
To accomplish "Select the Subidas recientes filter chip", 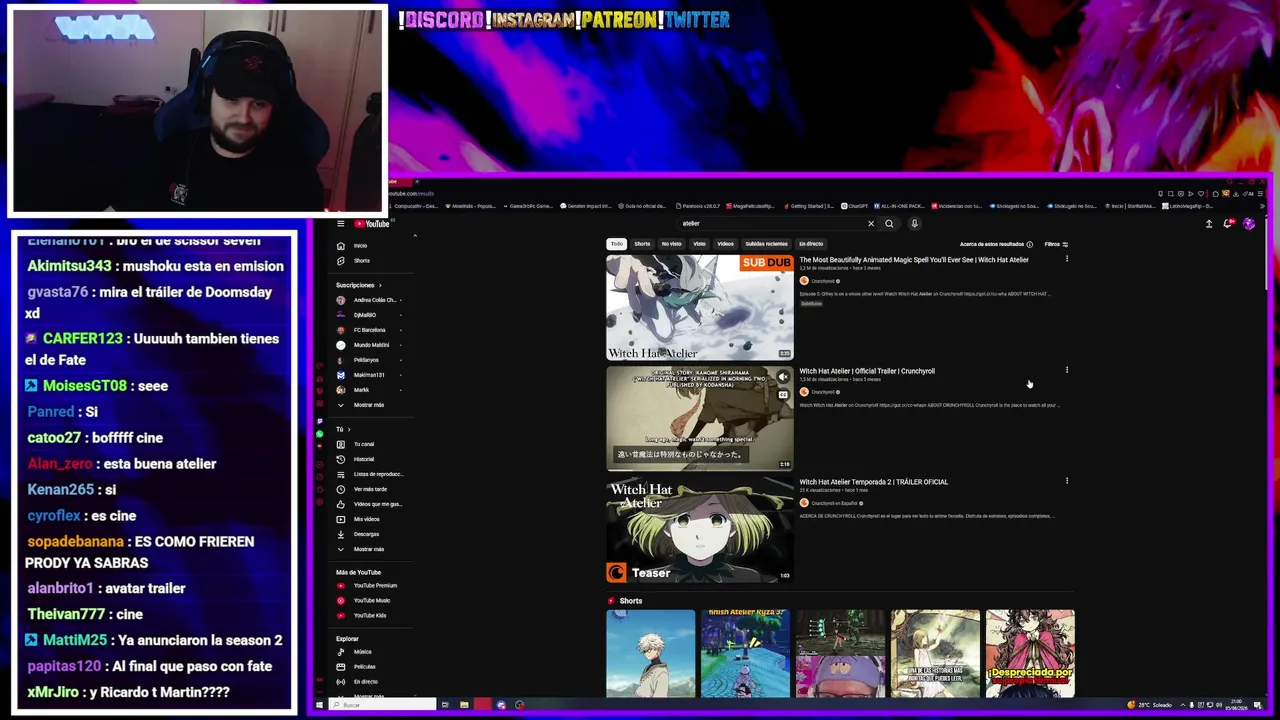I will pyautogui.click(x=766, y=244).
